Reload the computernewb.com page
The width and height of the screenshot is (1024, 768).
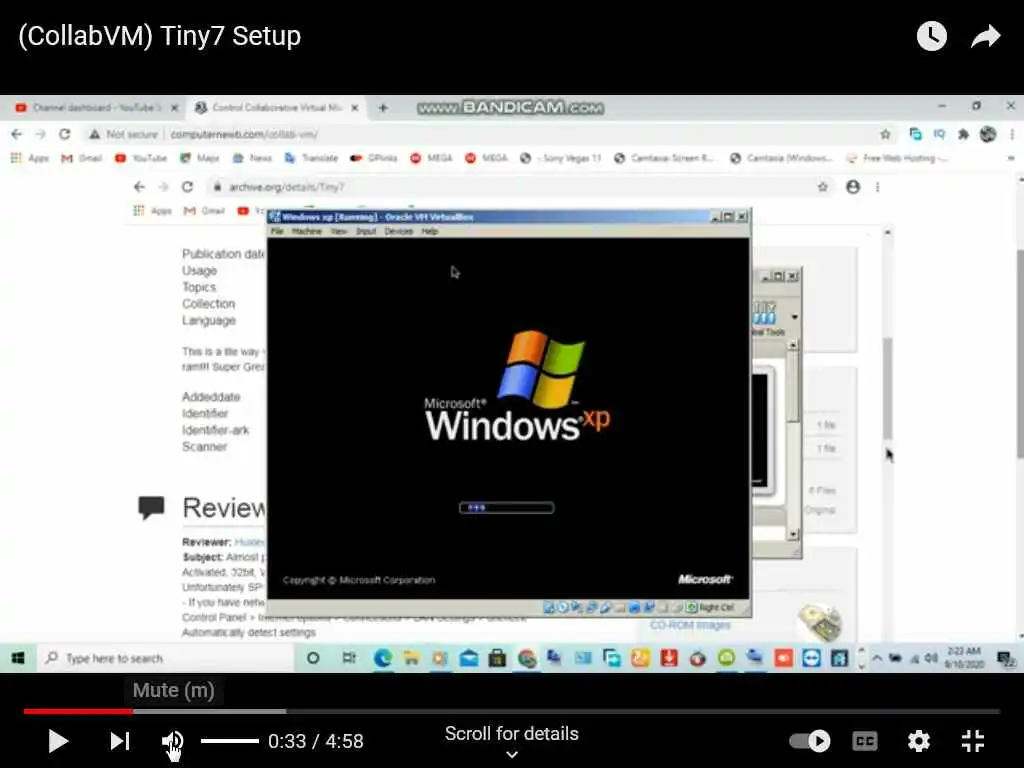point(64,134)
